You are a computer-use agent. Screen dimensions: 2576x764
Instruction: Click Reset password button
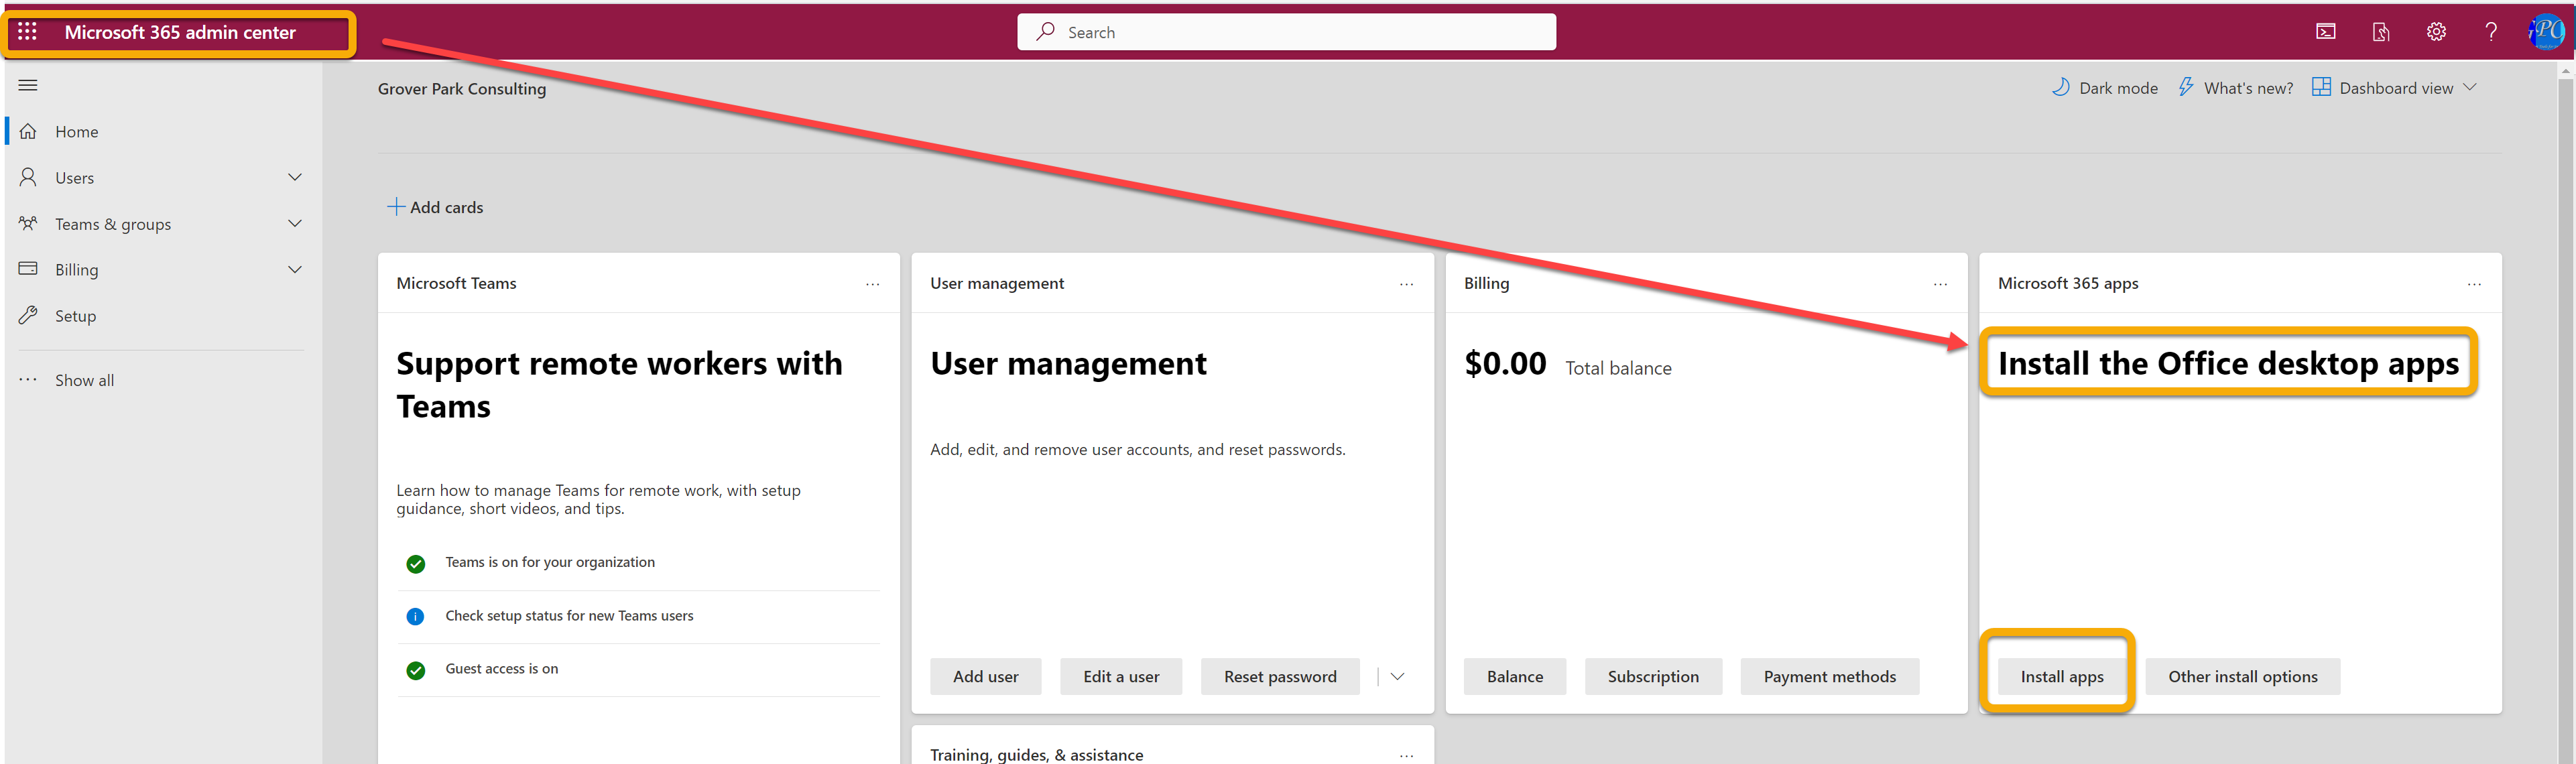pos(1279,677)
